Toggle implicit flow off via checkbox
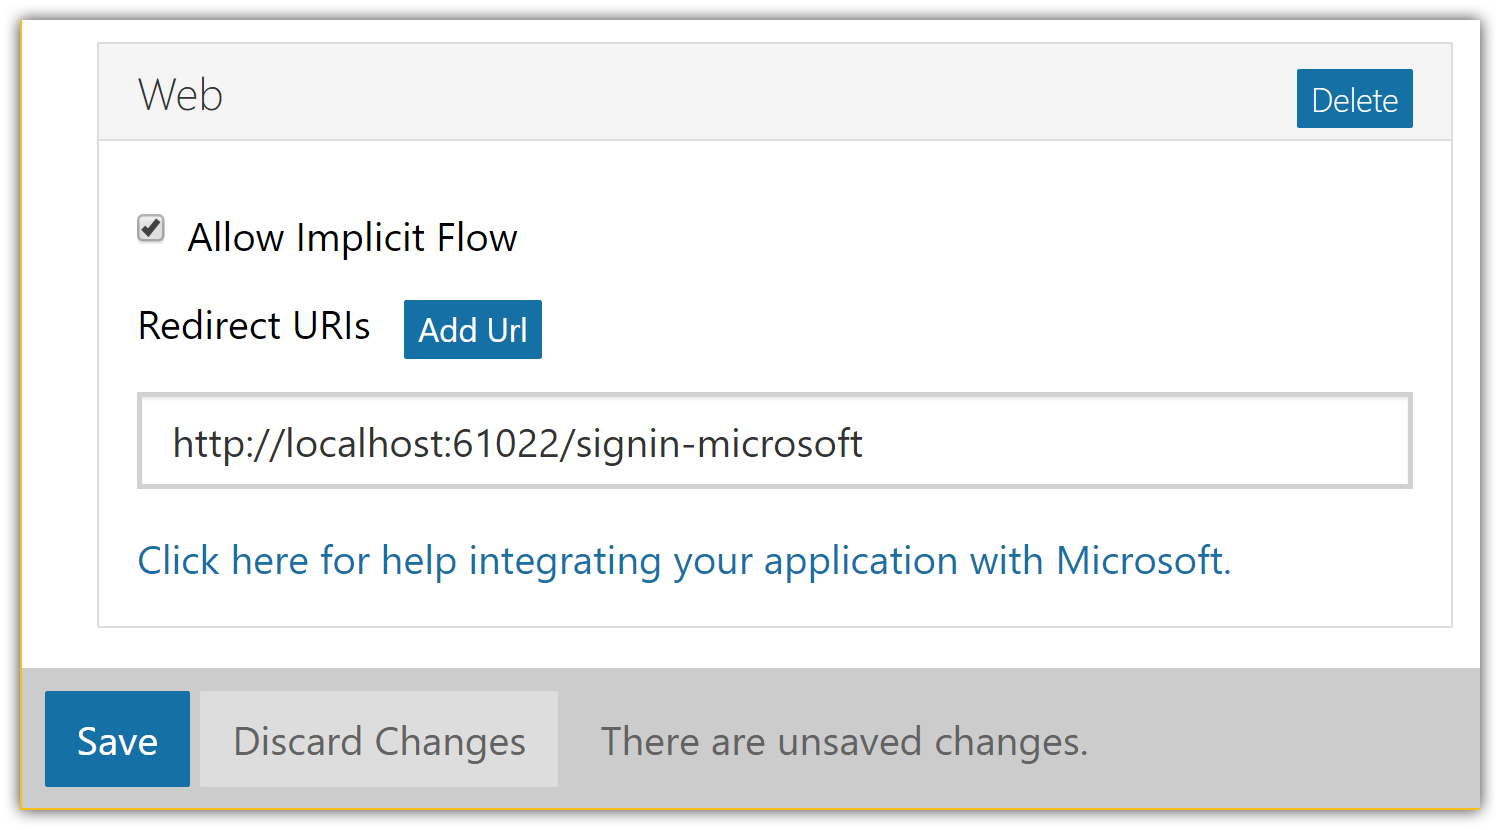This screenshot has width=1500, height=830. 151,229
